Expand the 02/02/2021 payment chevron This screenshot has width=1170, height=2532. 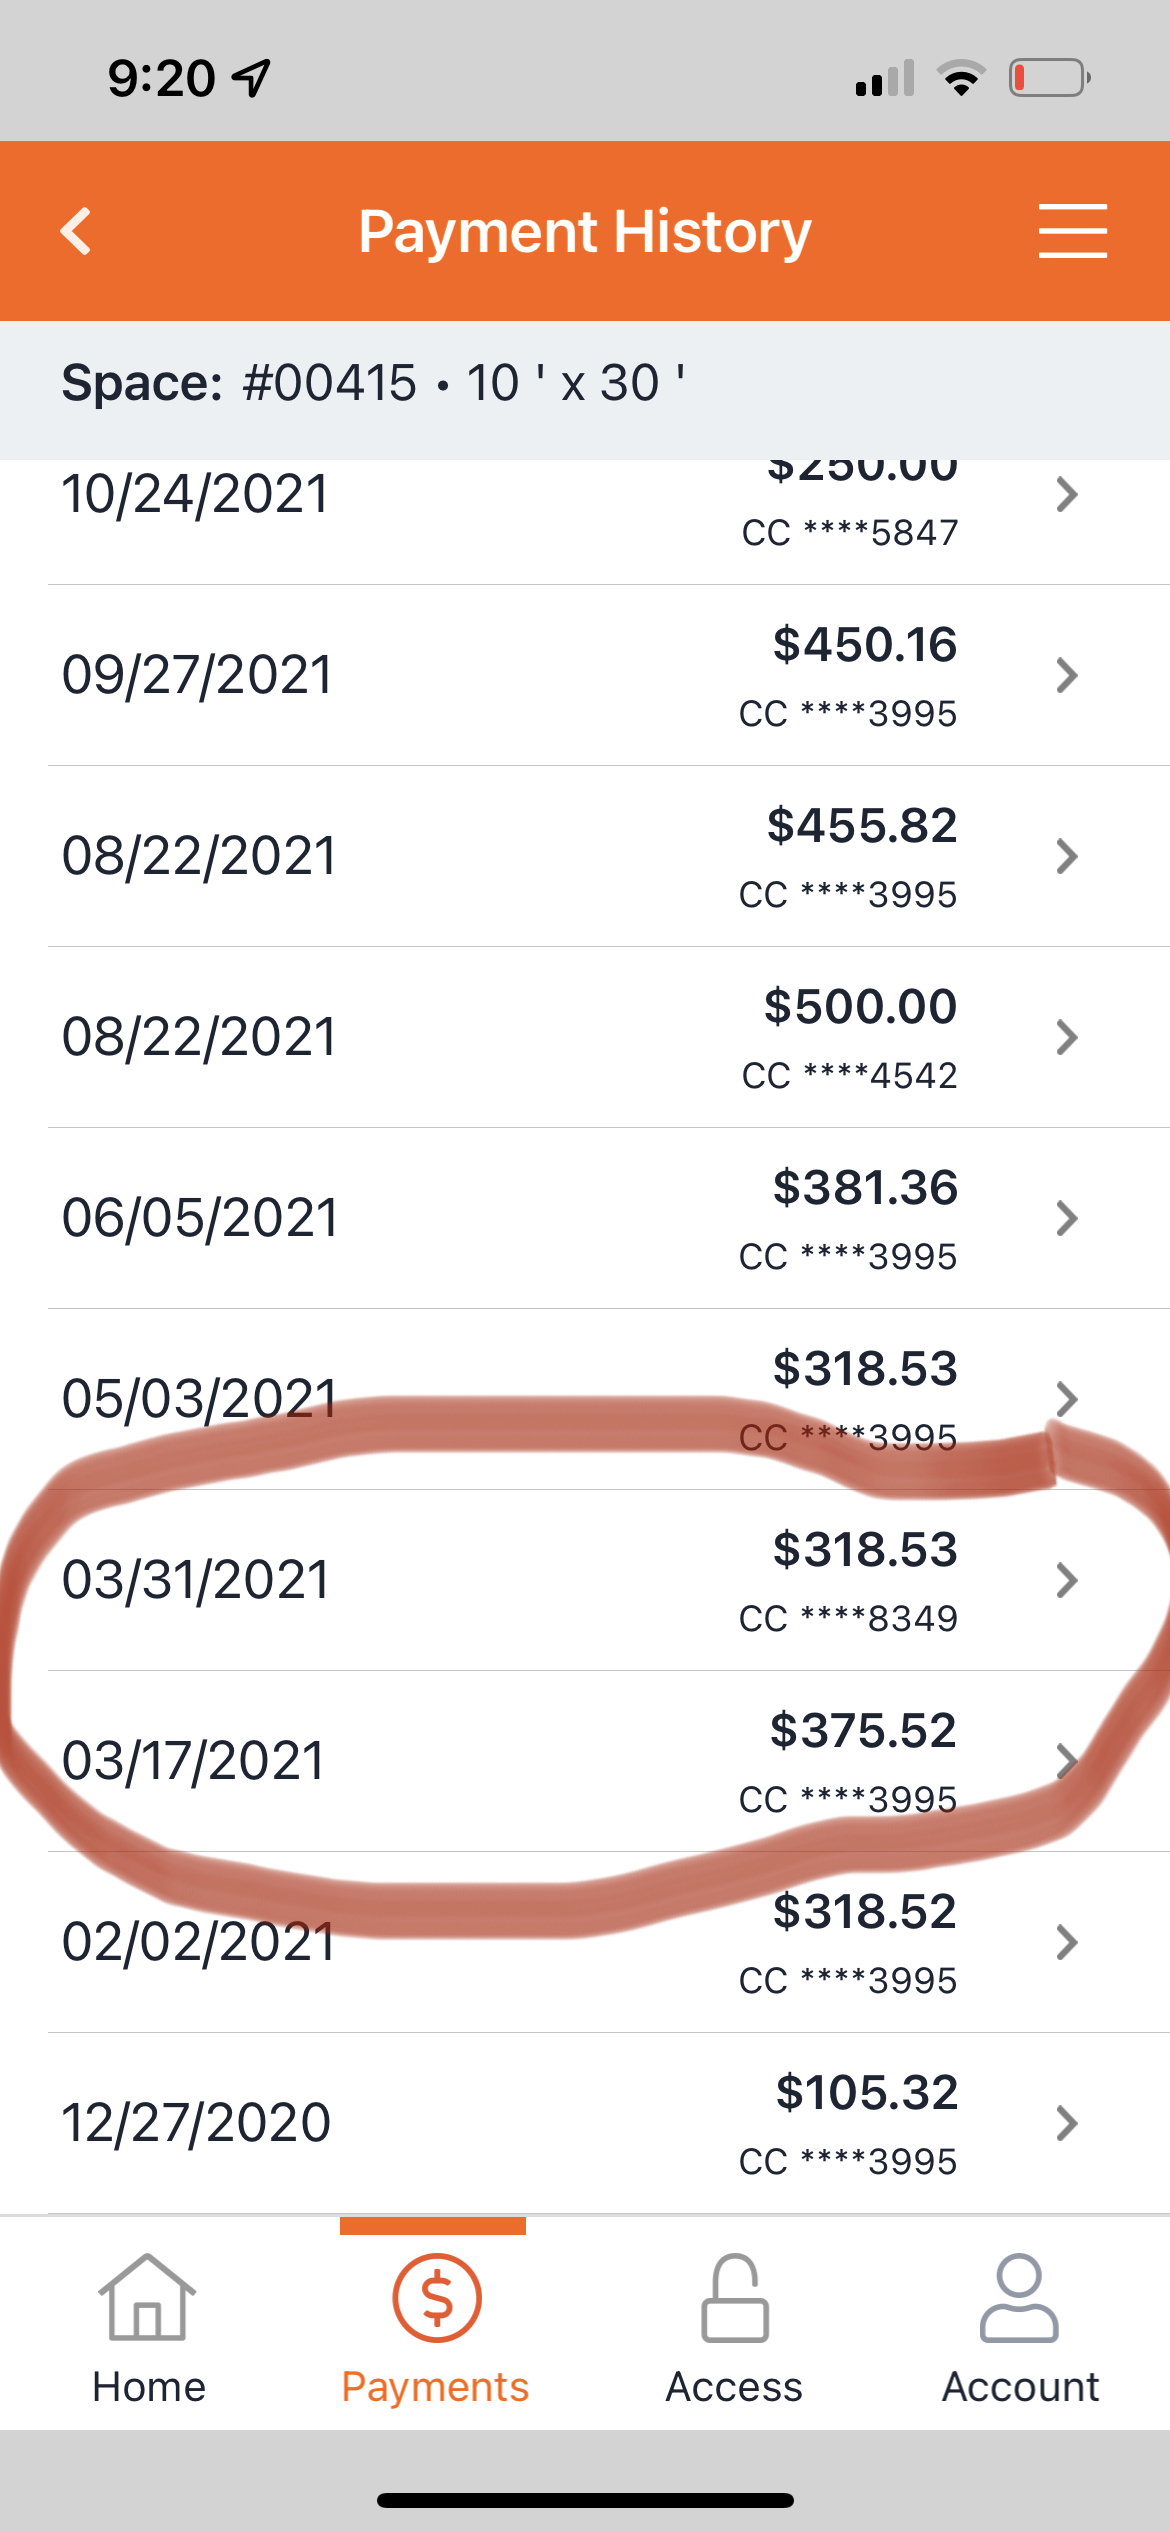tap(1067, 1942)
